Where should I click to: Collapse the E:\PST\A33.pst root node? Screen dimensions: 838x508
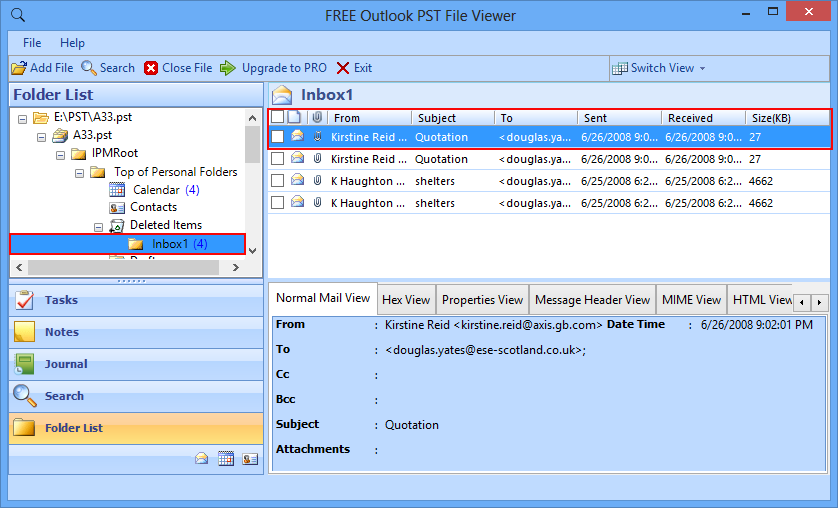pos(22,119)
